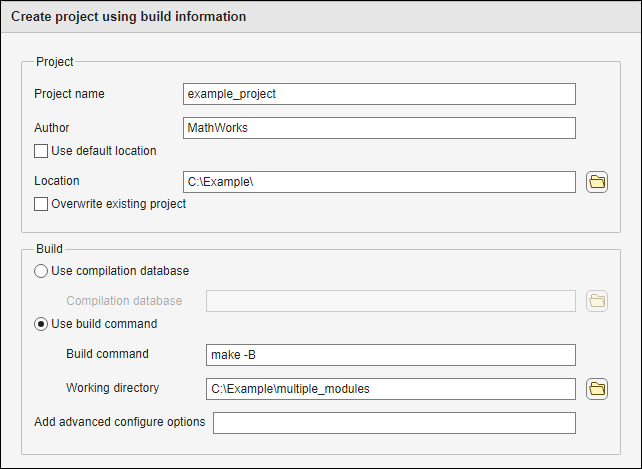
Task: Click the Working directory text field
Action: coord(391,388)
